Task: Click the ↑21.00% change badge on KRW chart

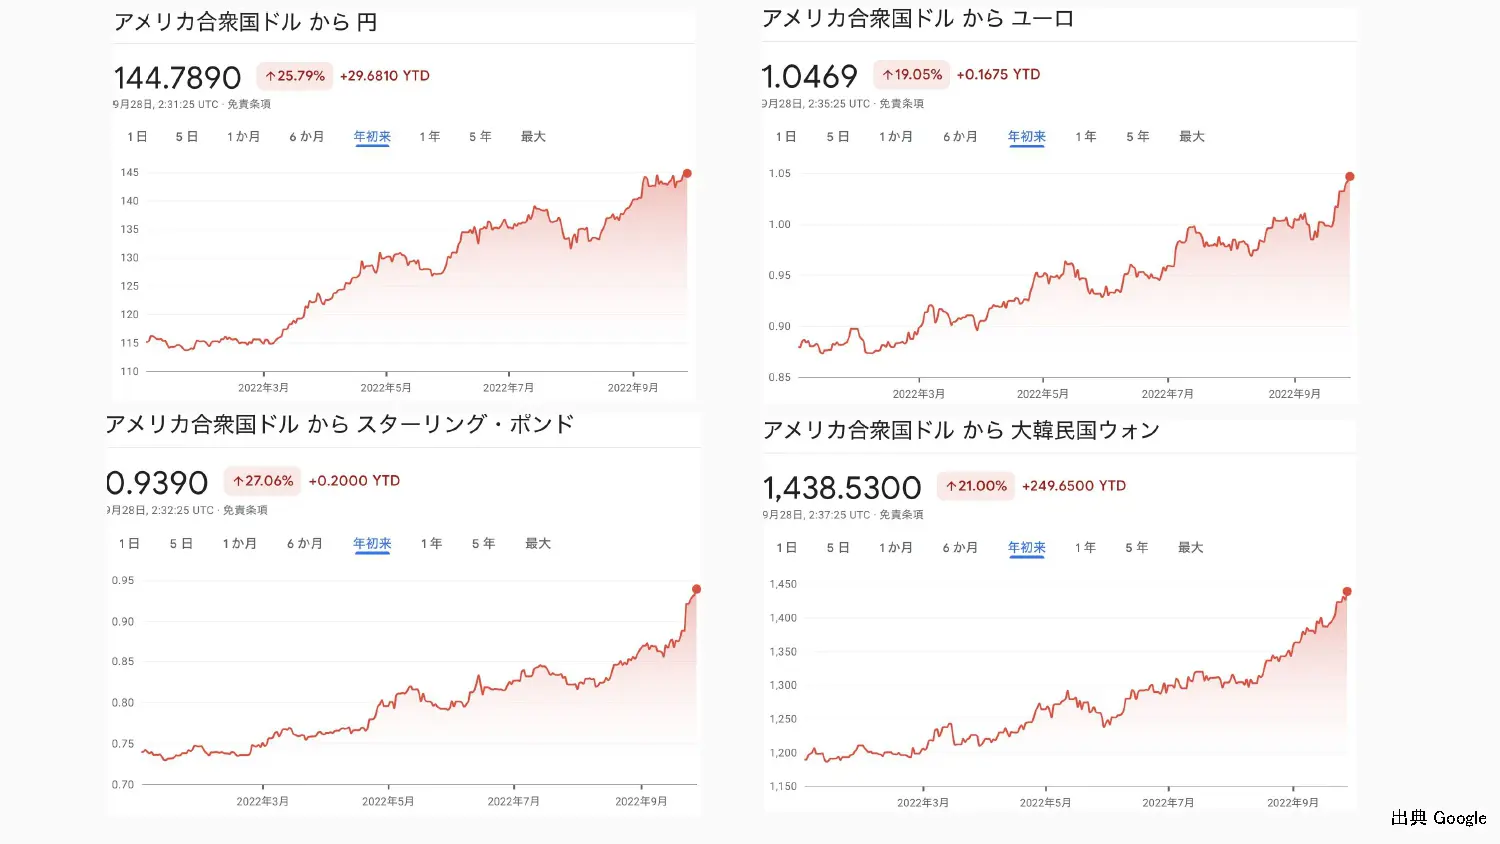Action: (x=975, y=486)
